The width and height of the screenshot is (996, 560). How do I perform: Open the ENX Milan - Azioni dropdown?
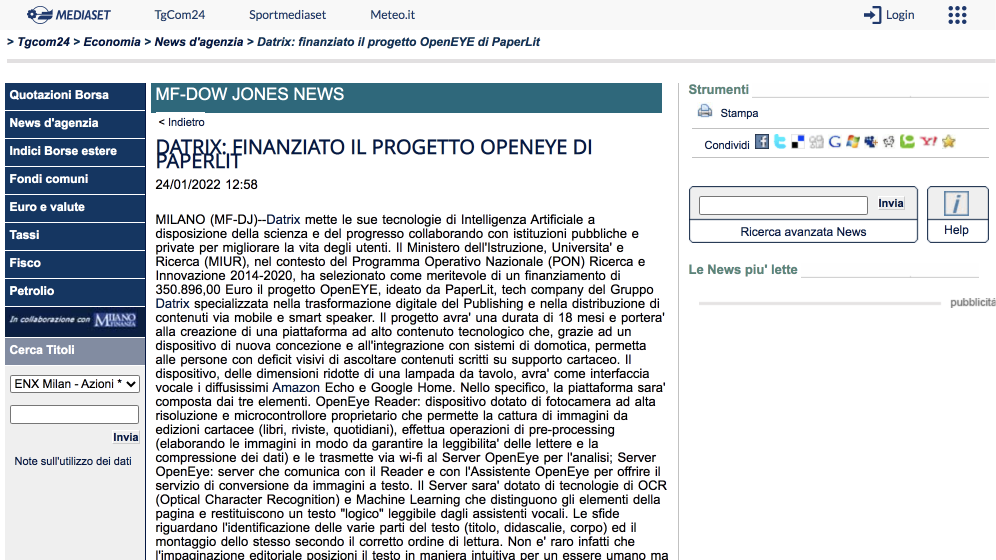(74, 383)
